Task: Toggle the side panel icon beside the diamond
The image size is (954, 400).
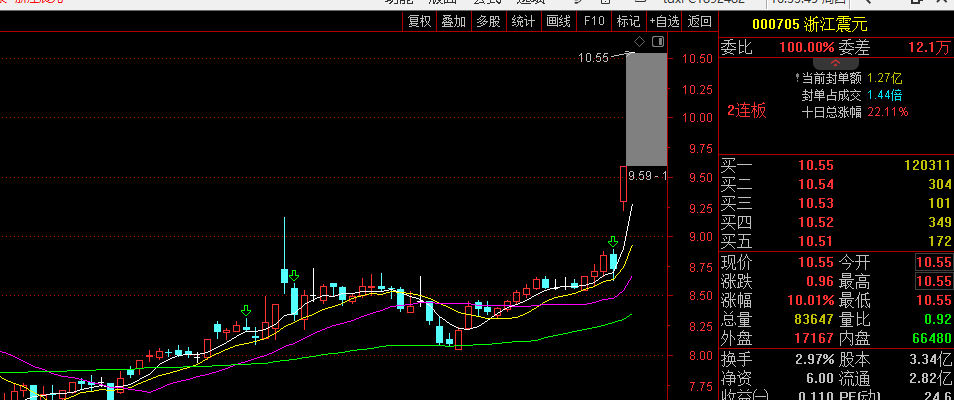Action: tap(658, 41)
